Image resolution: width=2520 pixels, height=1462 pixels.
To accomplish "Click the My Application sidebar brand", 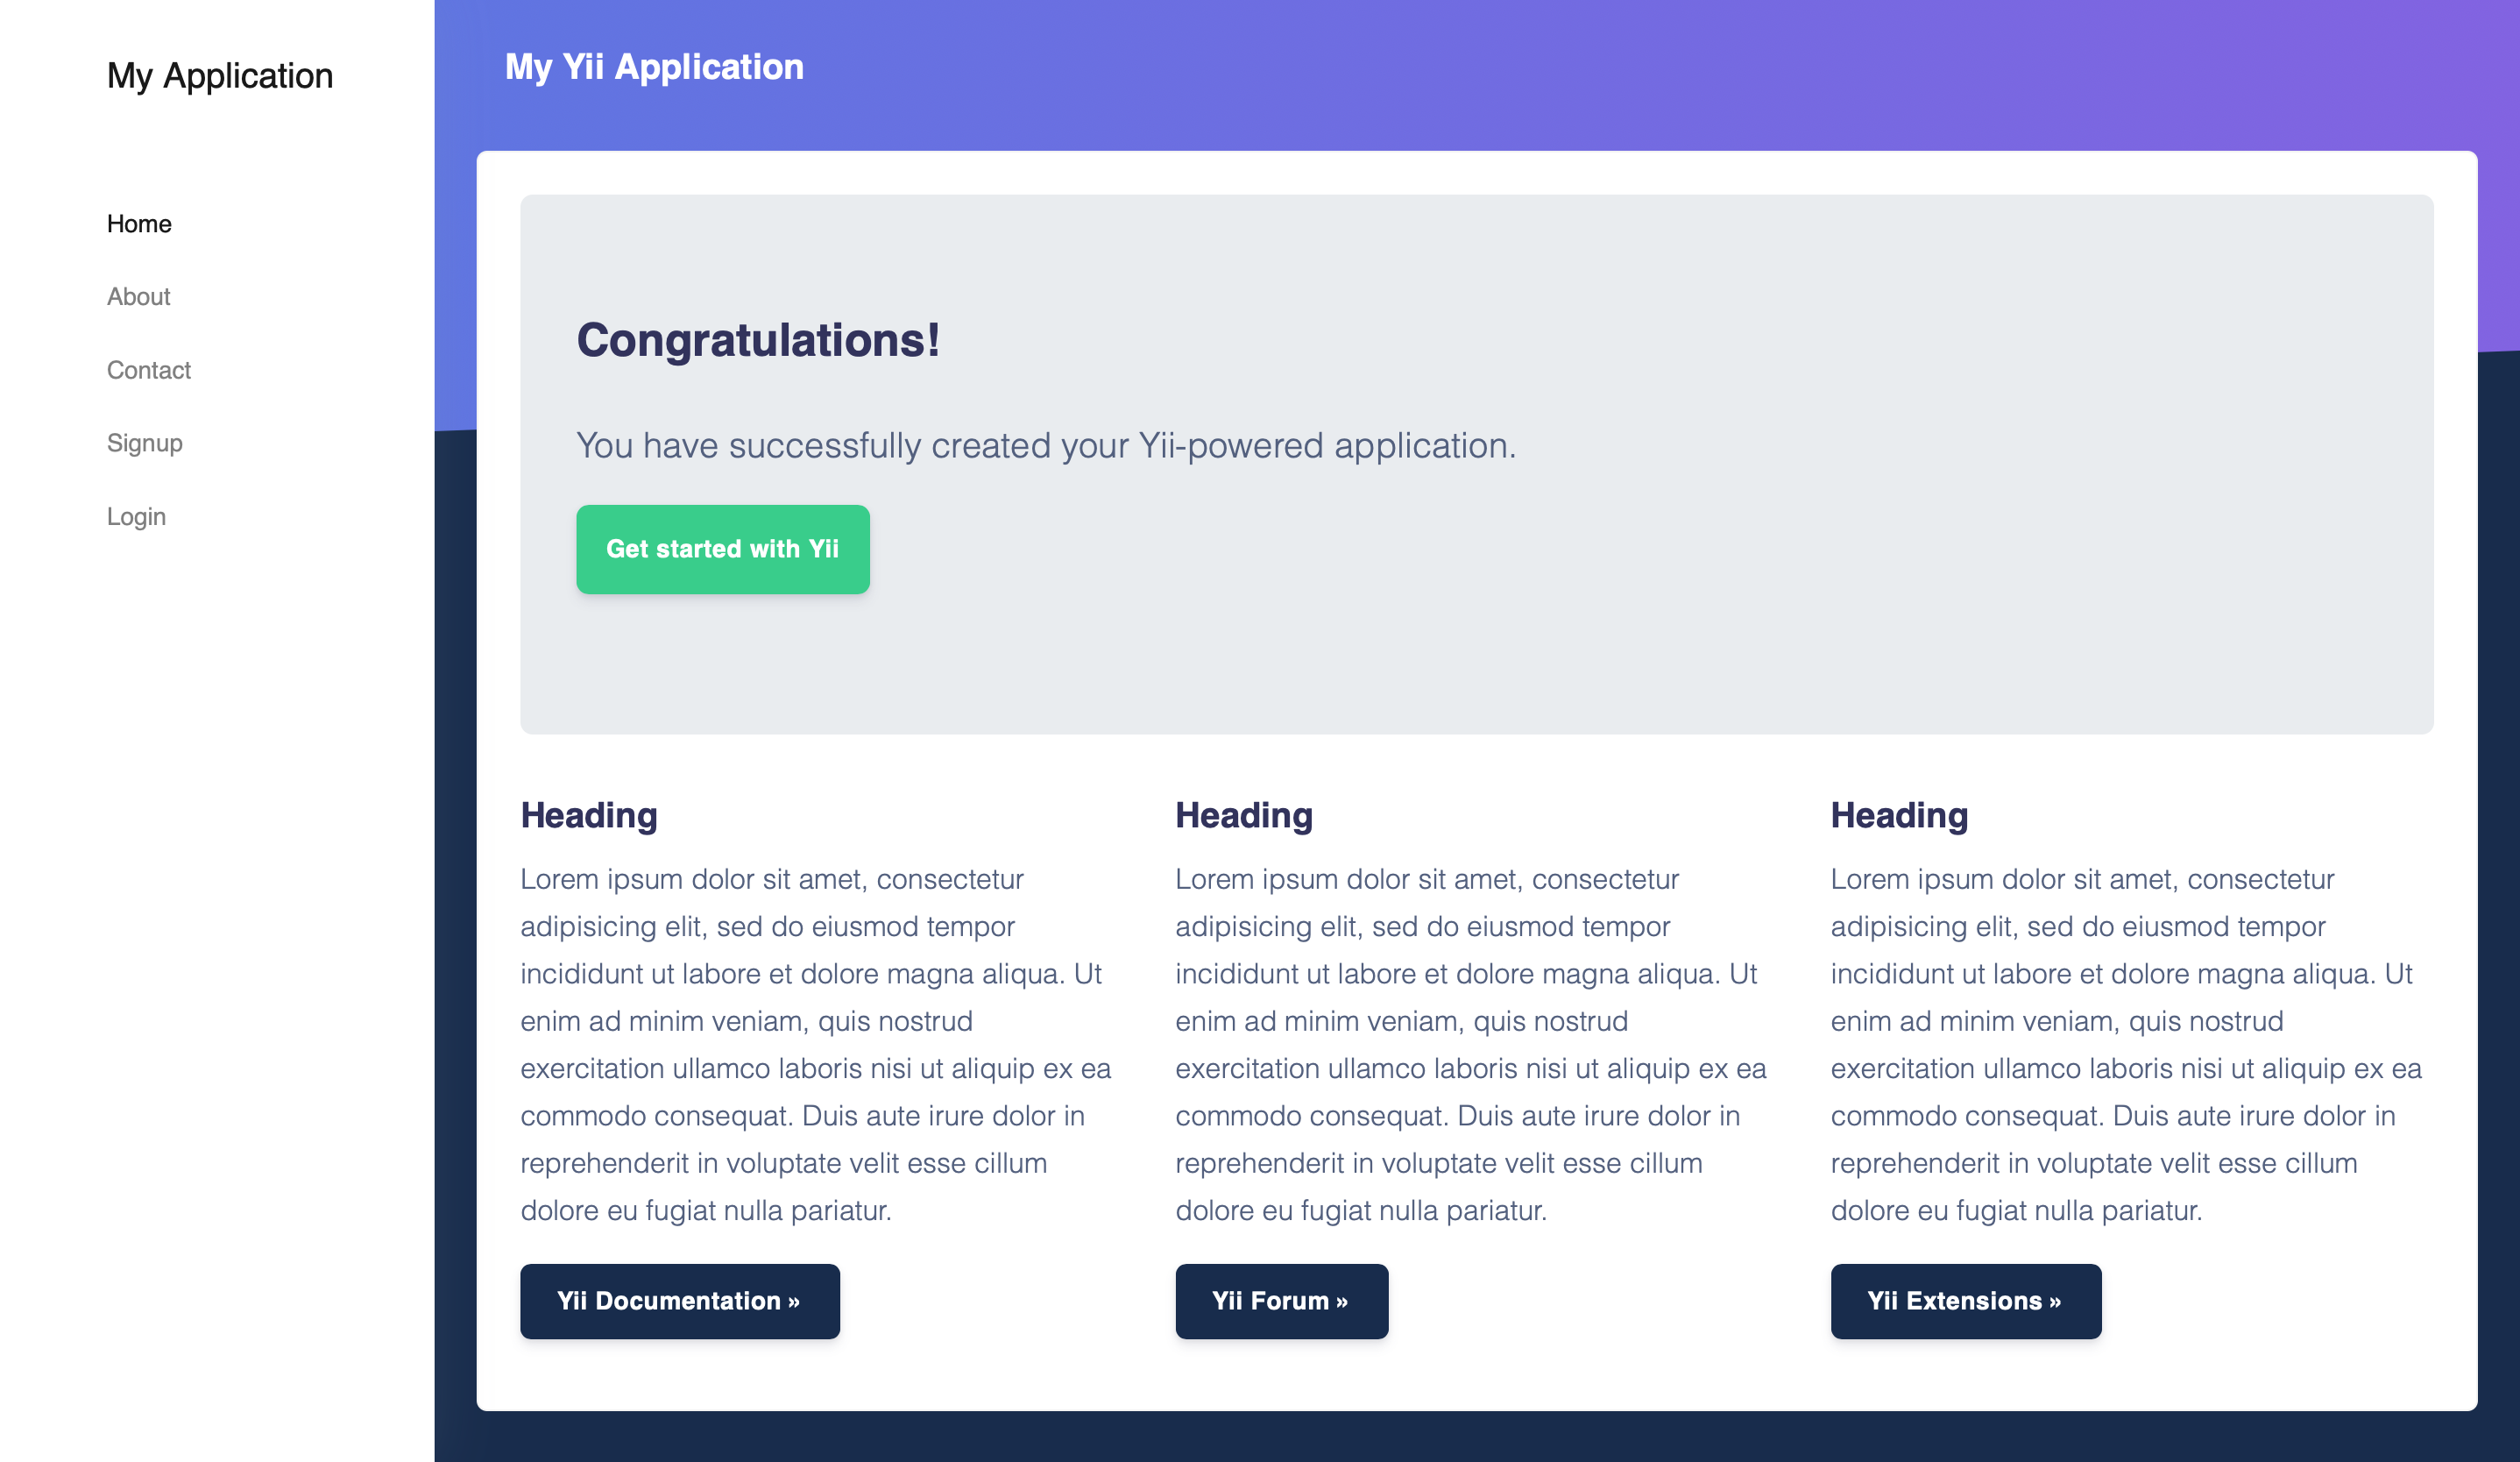I will [220, 76].
